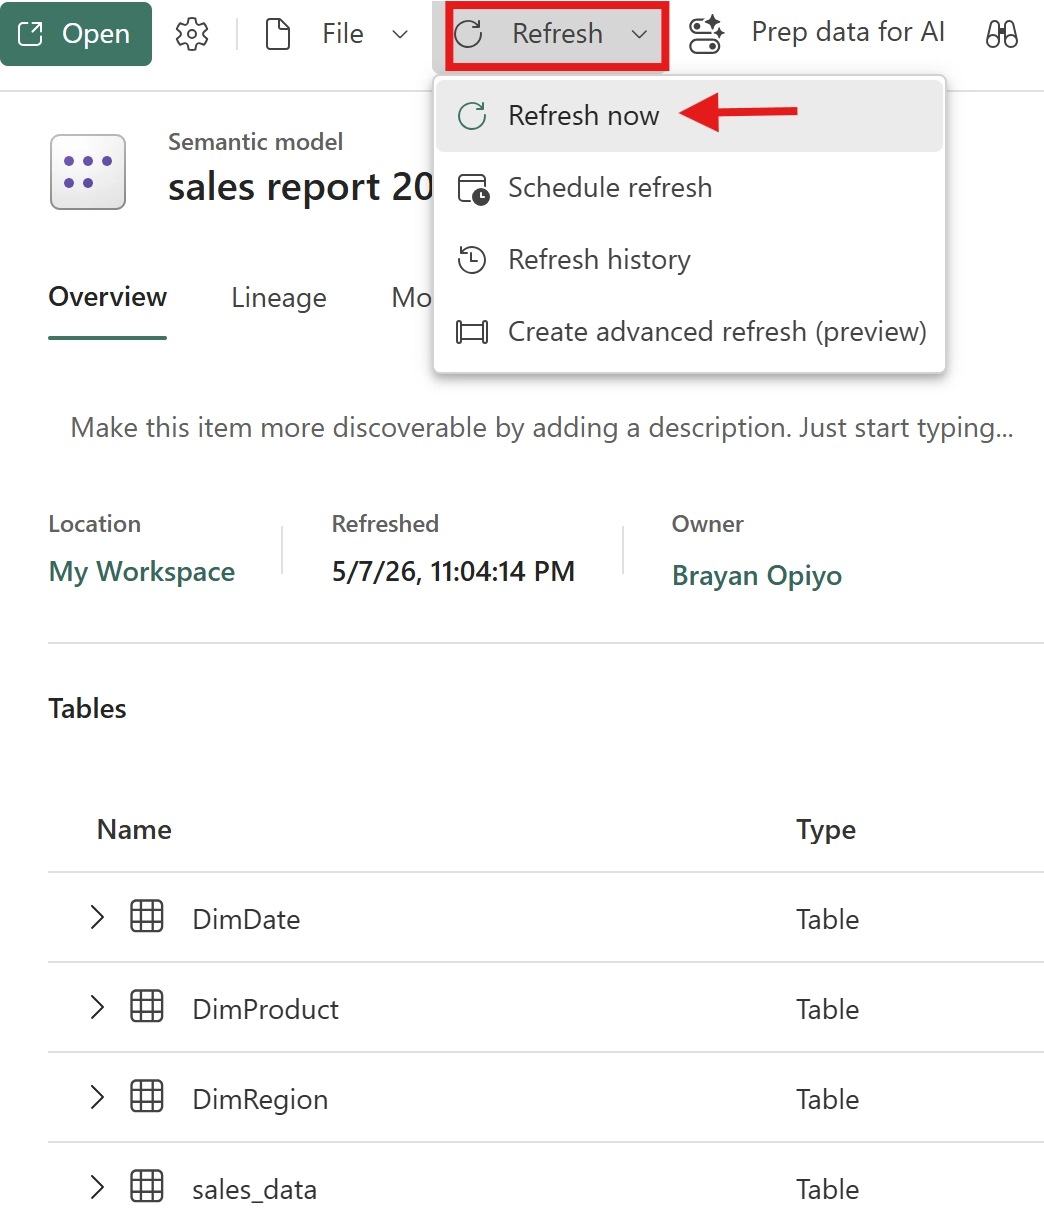Image resolution: width=1044 pixels, height=1229 pixels.
Task: Click the Prep data for AI sparkle icon
Action: pyautogui.click(x=707, y=34)
